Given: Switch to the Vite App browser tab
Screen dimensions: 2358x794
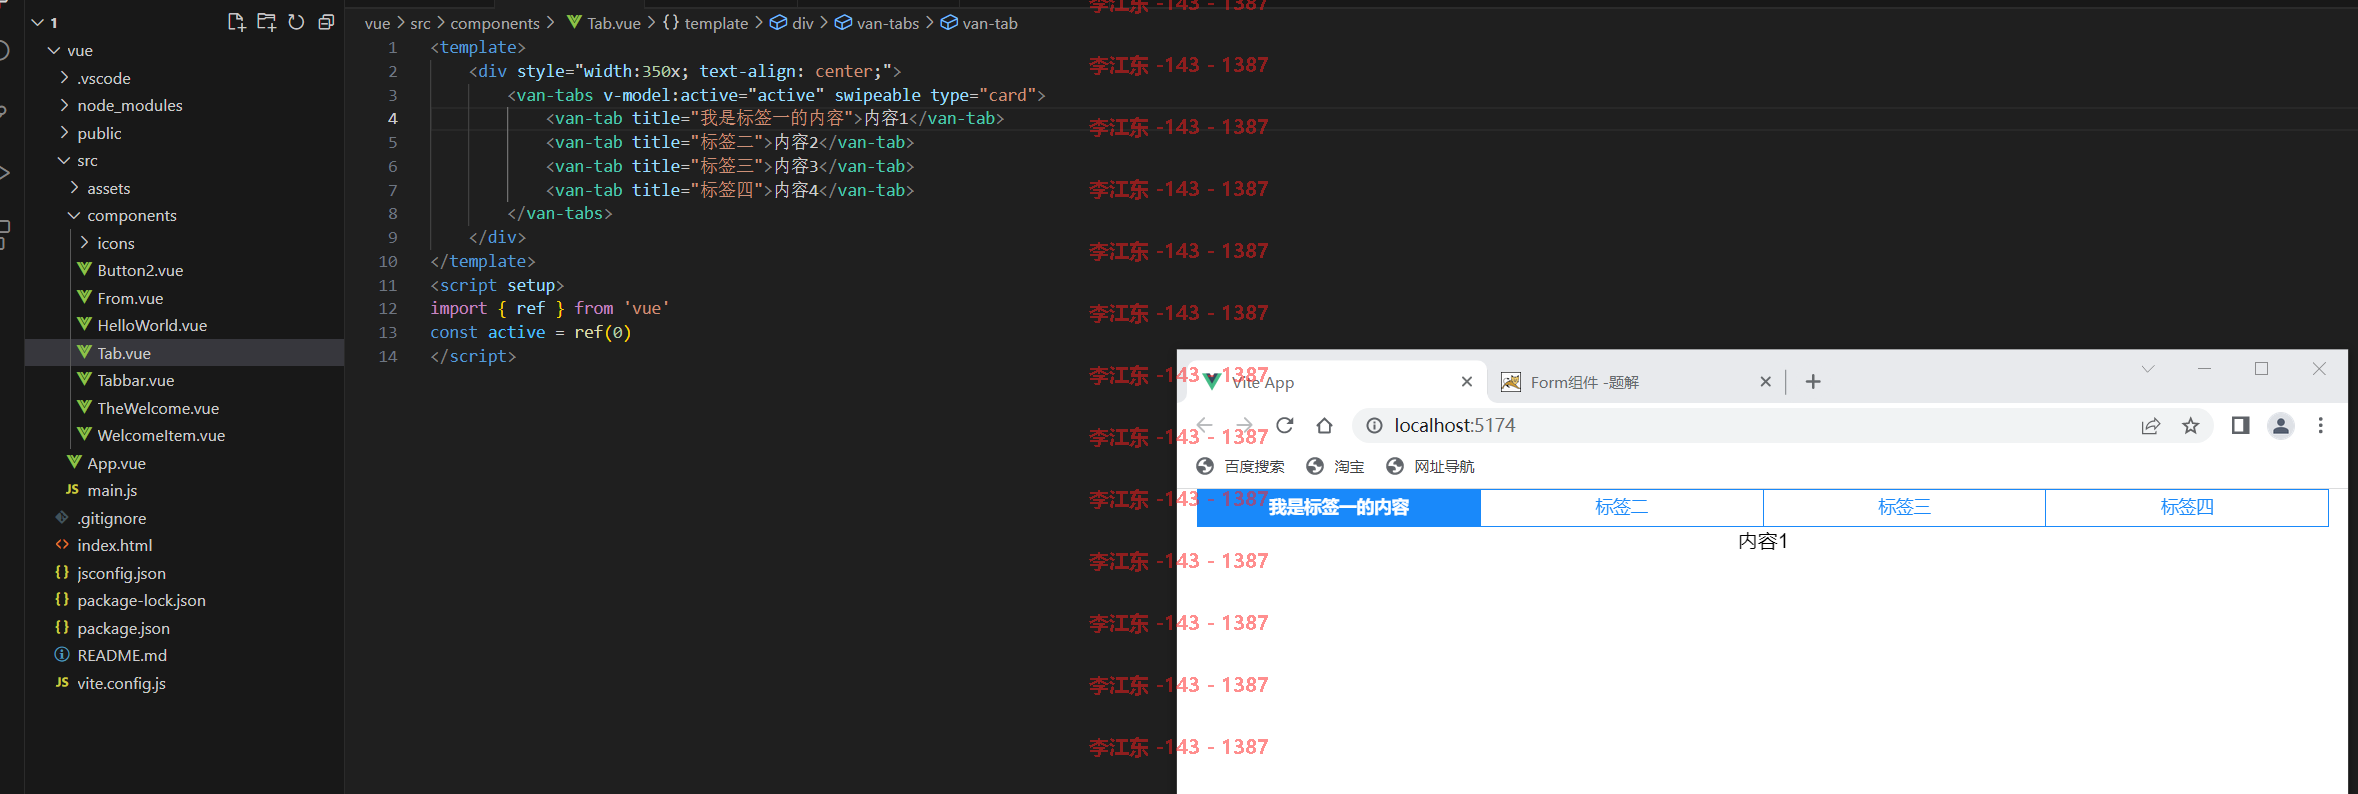Looking at the screenshot, I should coord(1330,382).
